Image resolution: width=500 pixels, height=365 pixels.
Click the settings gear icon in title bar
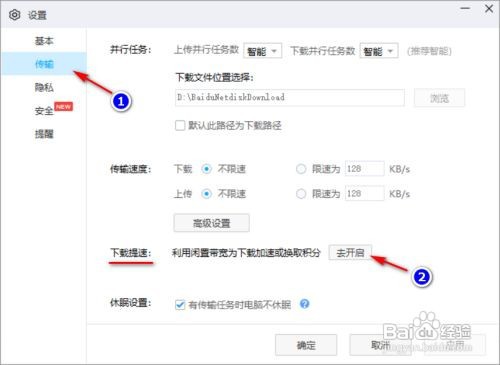15,15
